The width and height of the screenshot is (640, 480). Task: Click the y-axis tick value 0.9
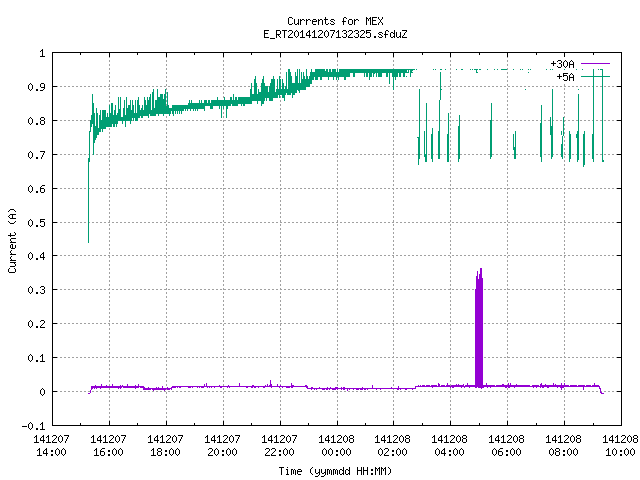pos(36,87)
